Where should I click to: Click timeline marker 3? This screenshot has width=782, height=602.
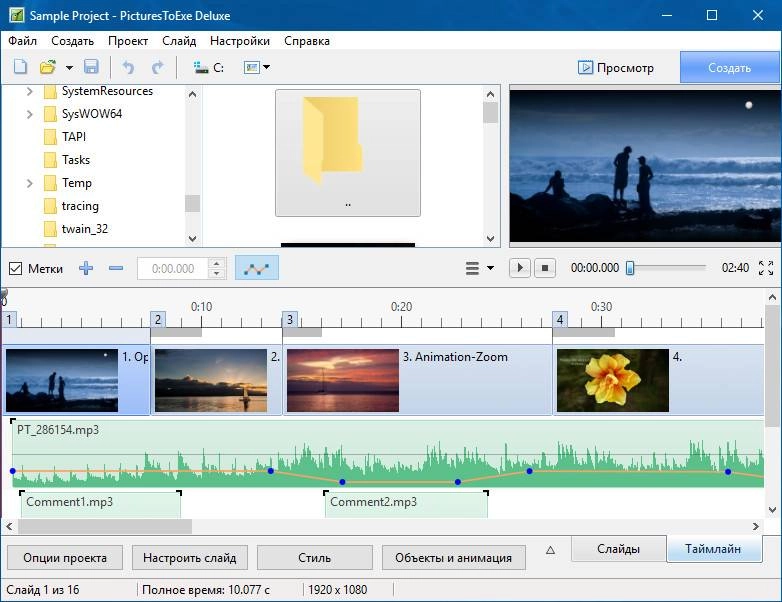[x=290, y=319]
